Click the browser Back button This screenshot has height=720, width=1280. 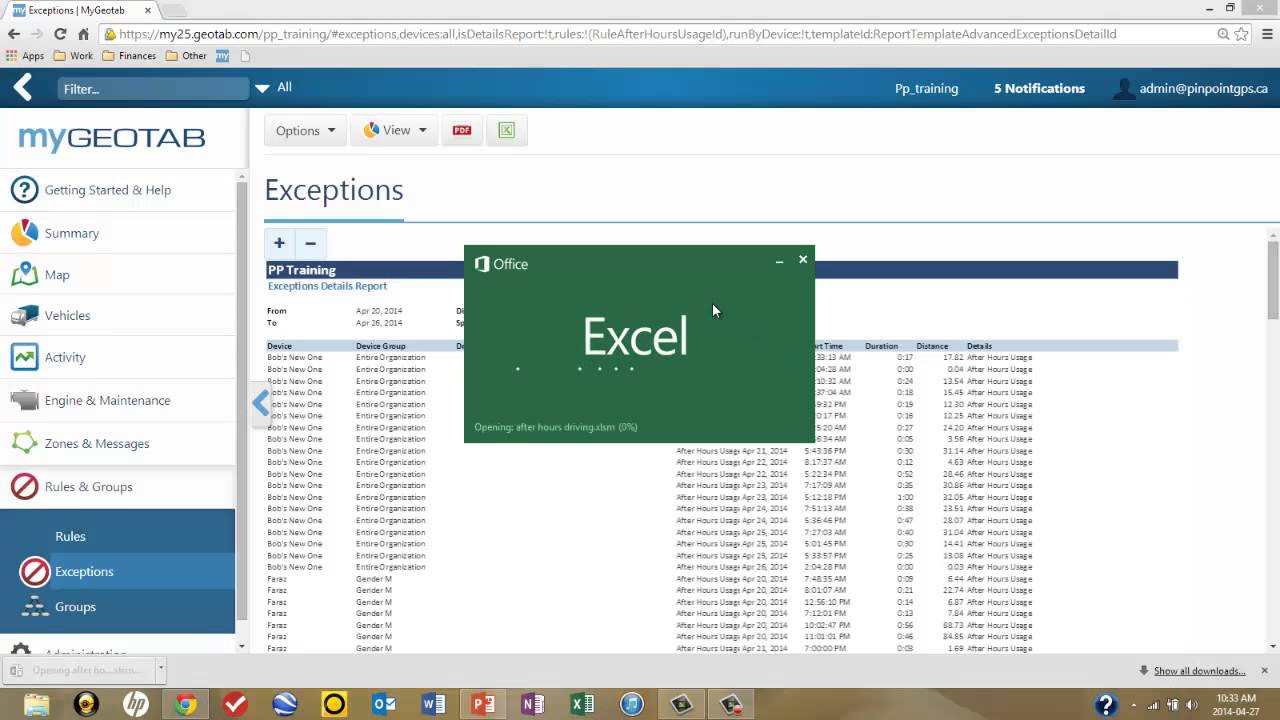13,34
